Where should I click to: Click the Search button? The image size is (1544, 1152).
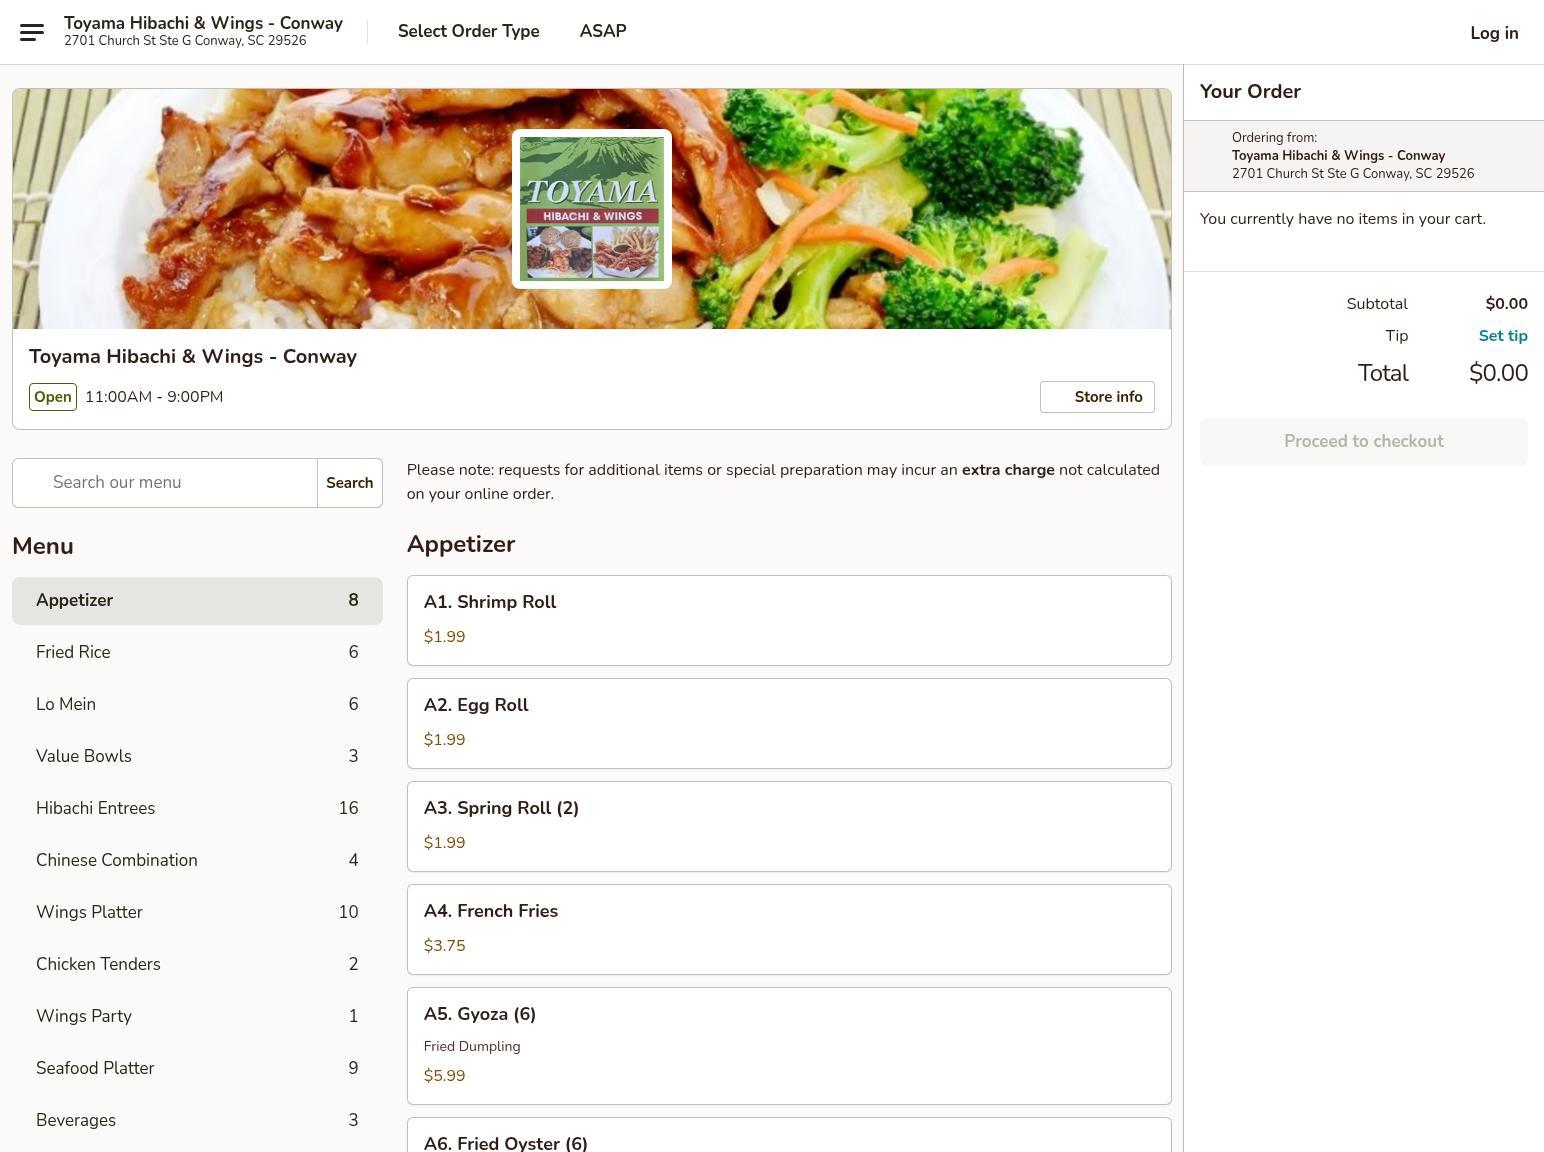click(350, 483)
